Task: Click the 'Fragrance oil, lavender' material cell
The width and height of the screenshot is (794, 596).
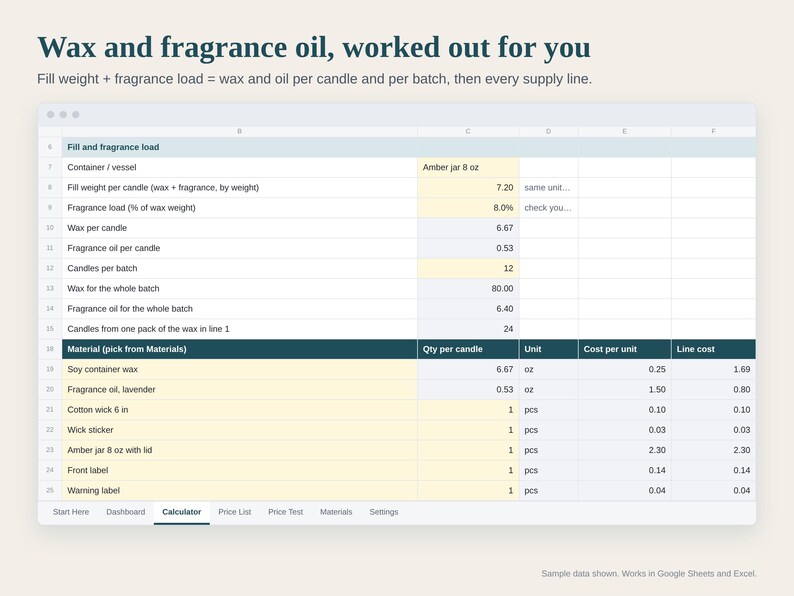Action: coord(240,389)
